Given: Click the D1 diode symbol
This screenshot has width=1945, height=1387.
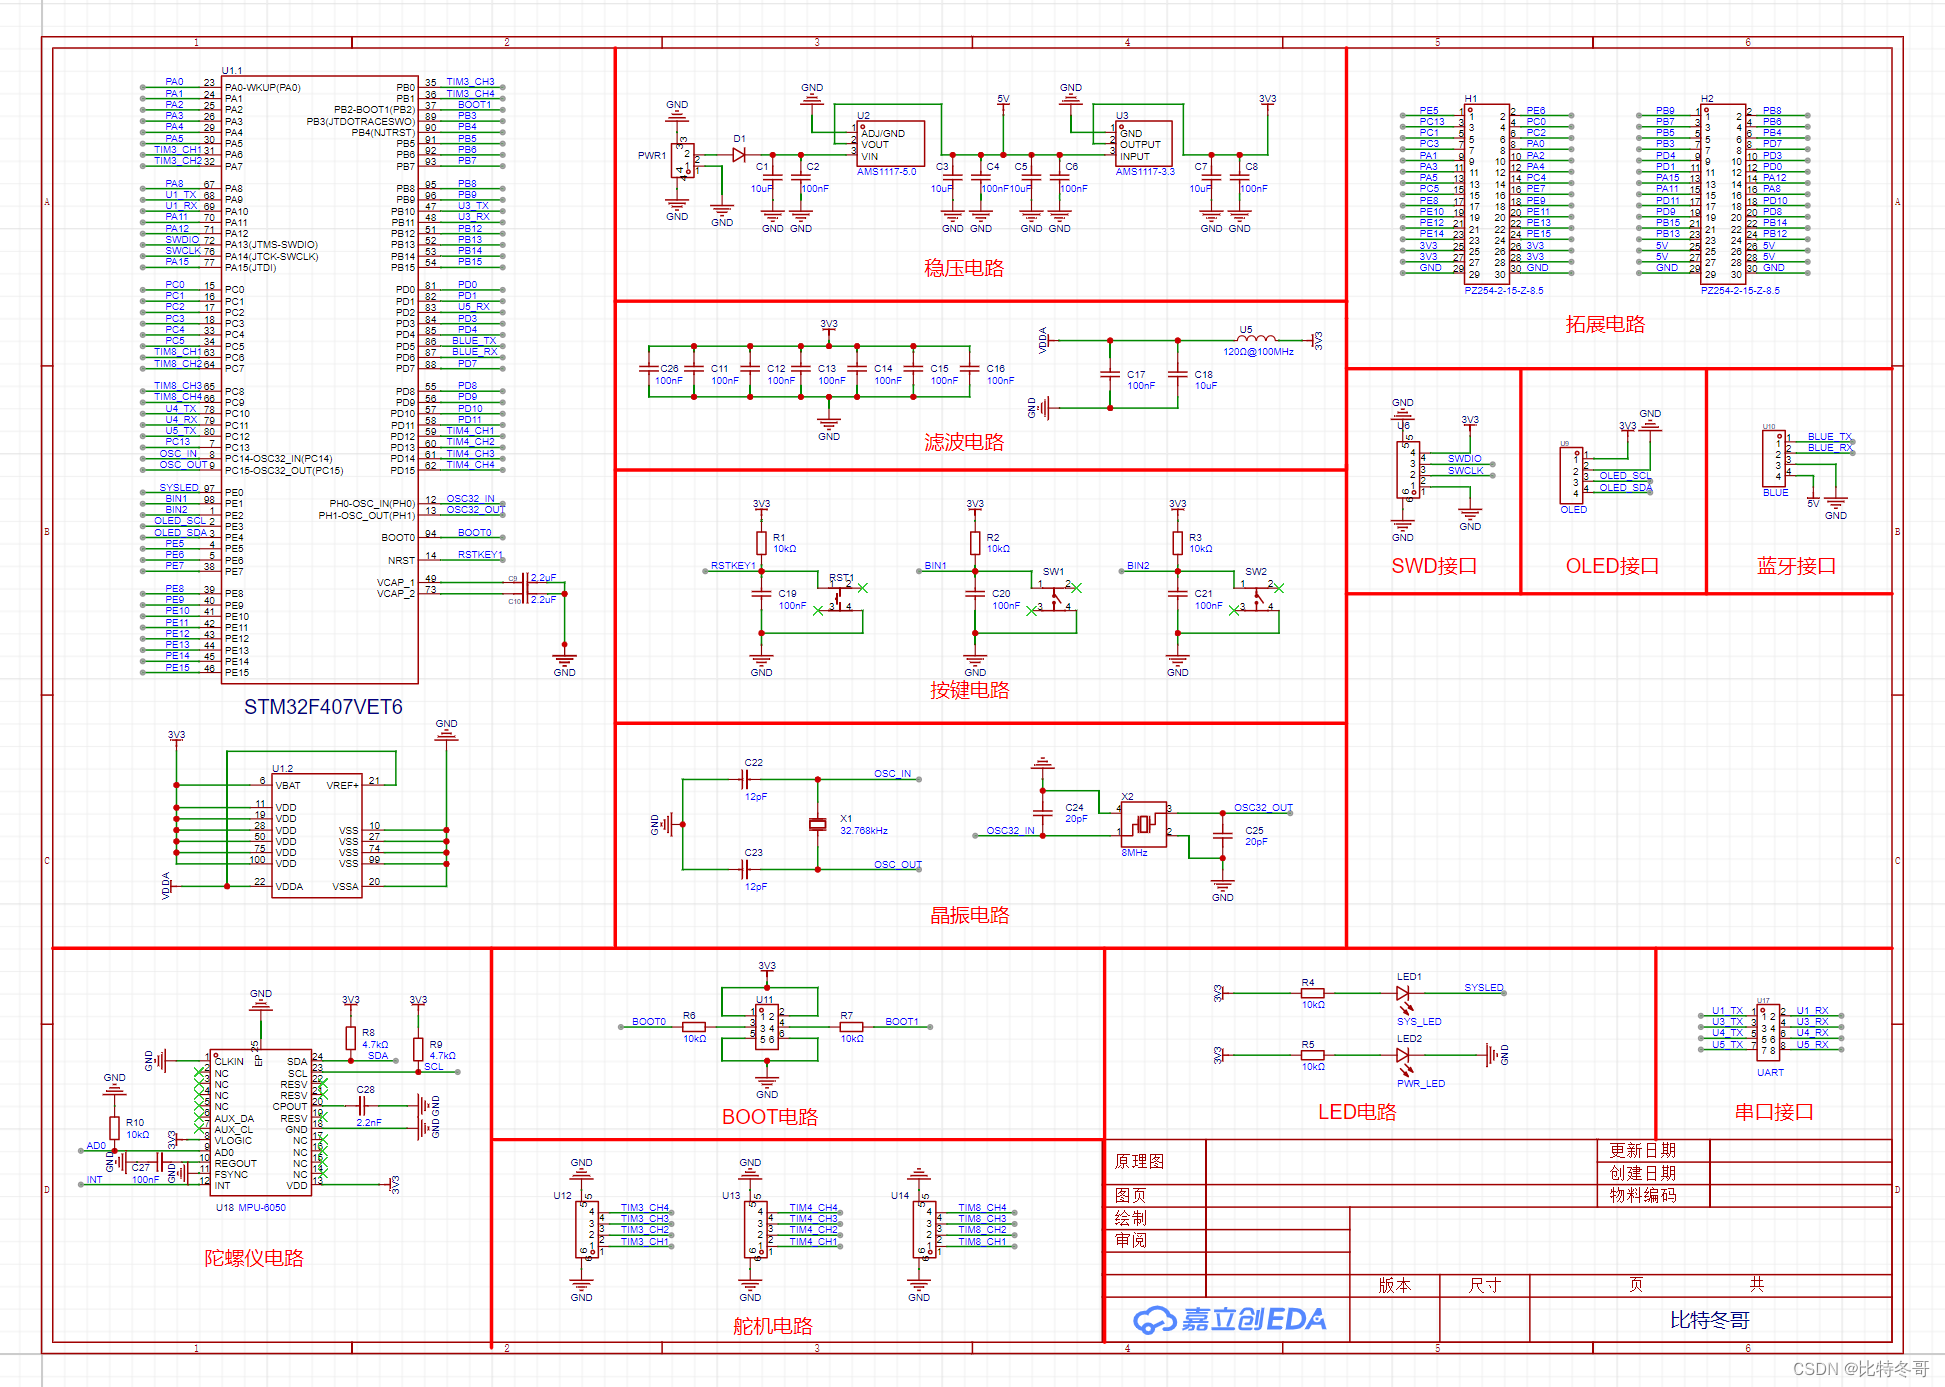Looking at the screenshot, I should click(739, 155).
